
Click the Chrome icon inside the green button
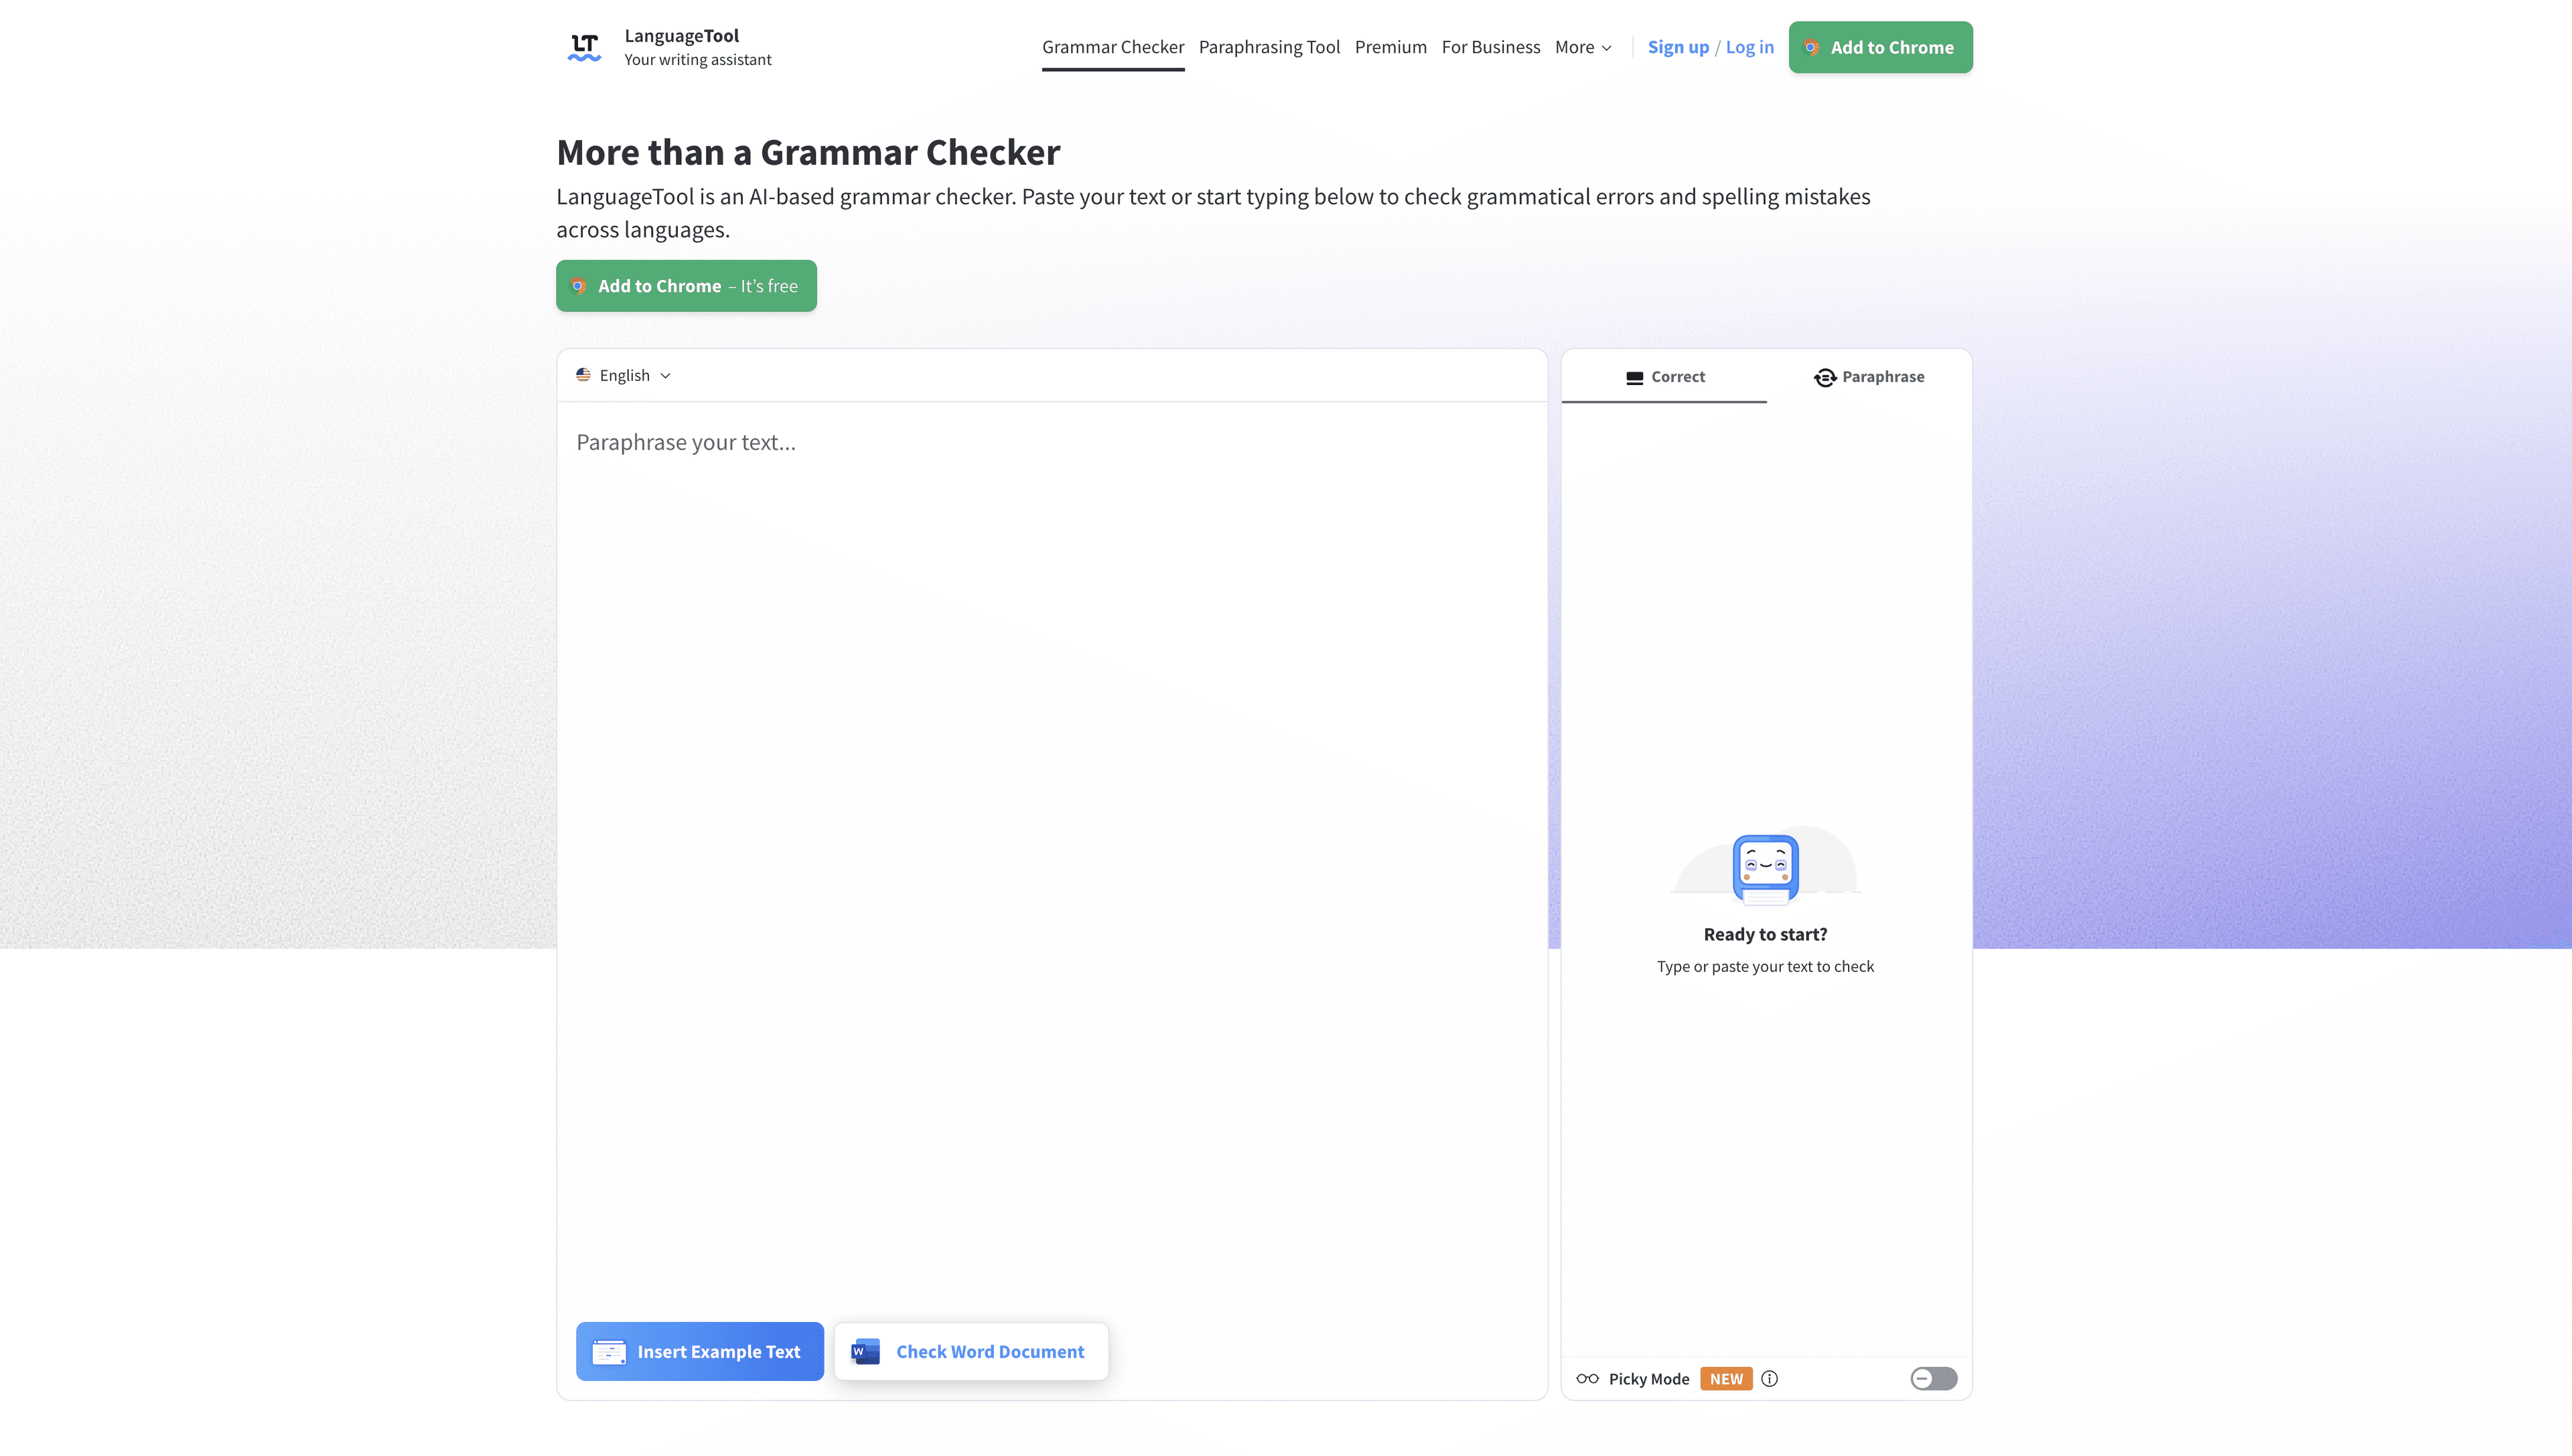[1812, 47]
